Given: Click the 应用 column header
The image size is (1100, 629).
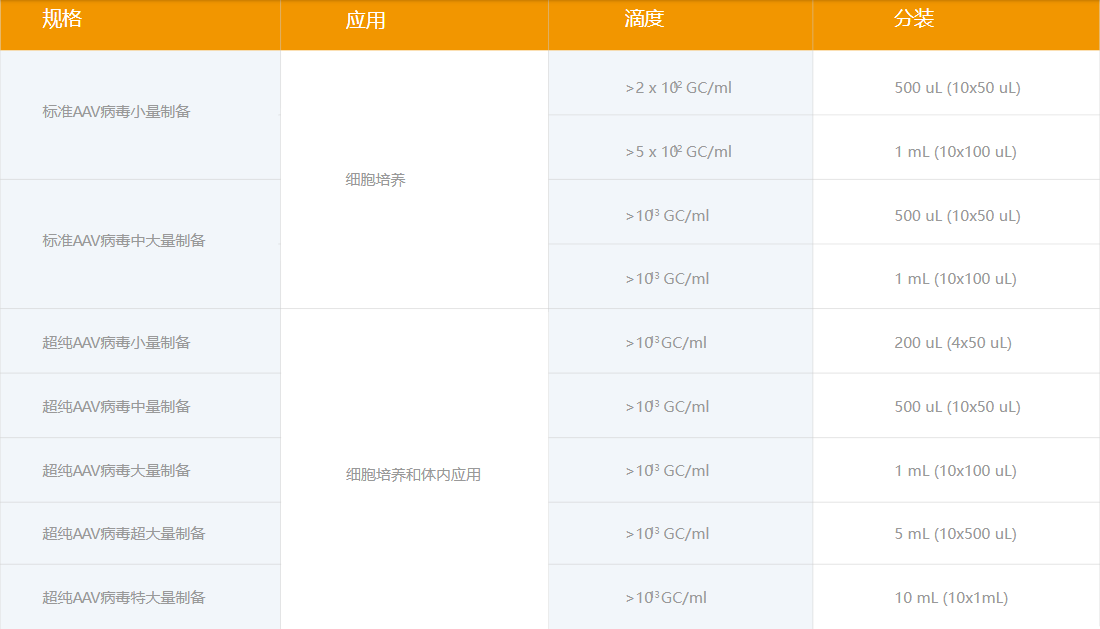Looking at the screenshot, I should pyautogui.click(x=365, y=21).
